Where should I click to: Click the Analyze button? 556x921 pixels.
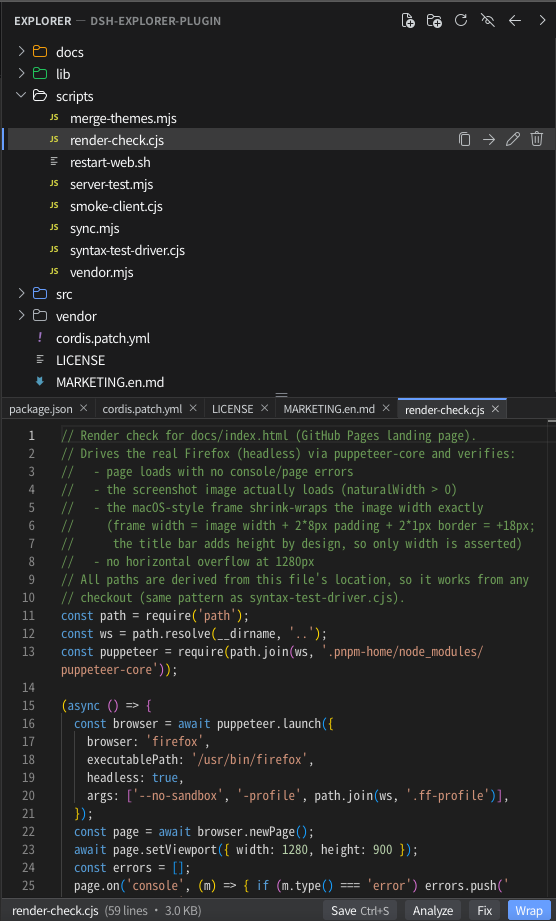[x=433, y=910]
